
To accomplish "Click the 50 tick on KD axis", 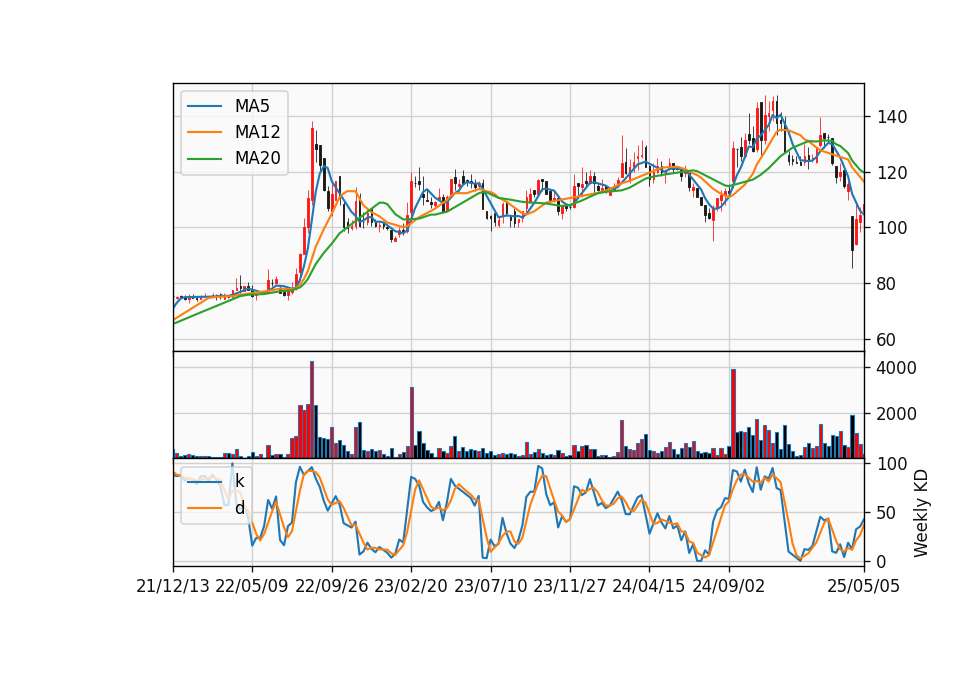I will [887, 513].
